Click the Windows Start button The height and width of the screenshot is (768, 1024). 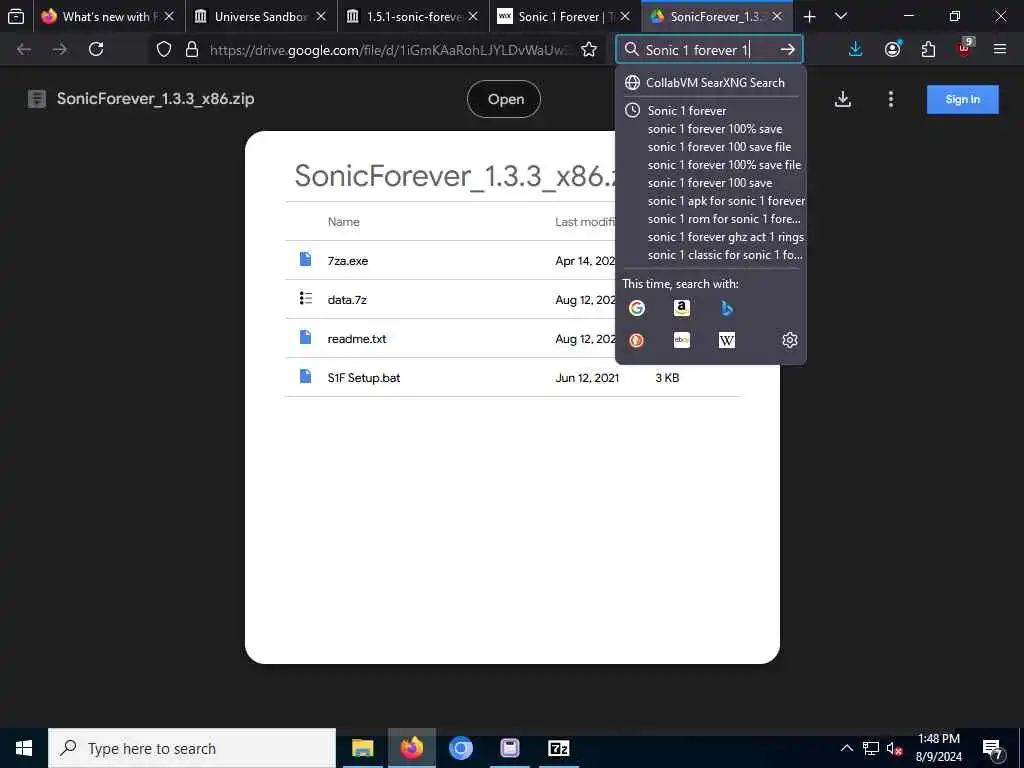pyautogui.click(x=24, y=748)
